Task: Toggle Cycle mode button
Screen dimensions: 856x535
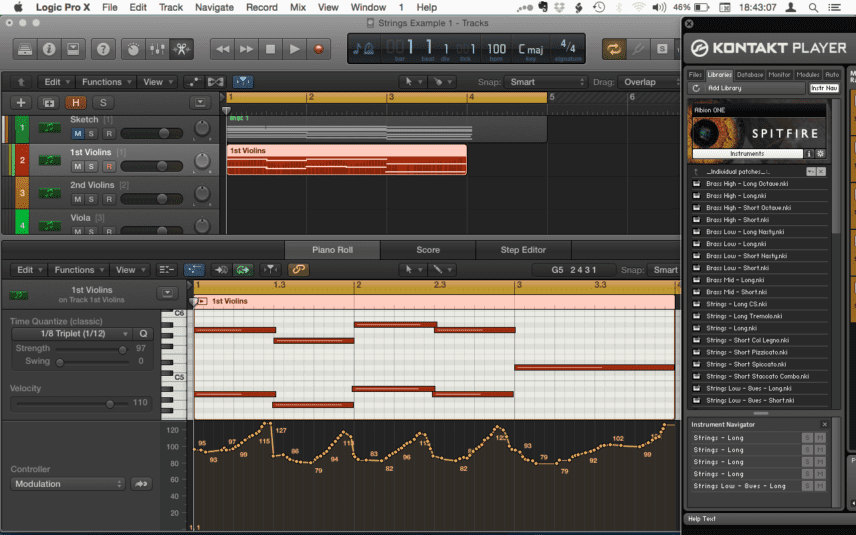Action: pyautogui.click(x=614, y=49)
